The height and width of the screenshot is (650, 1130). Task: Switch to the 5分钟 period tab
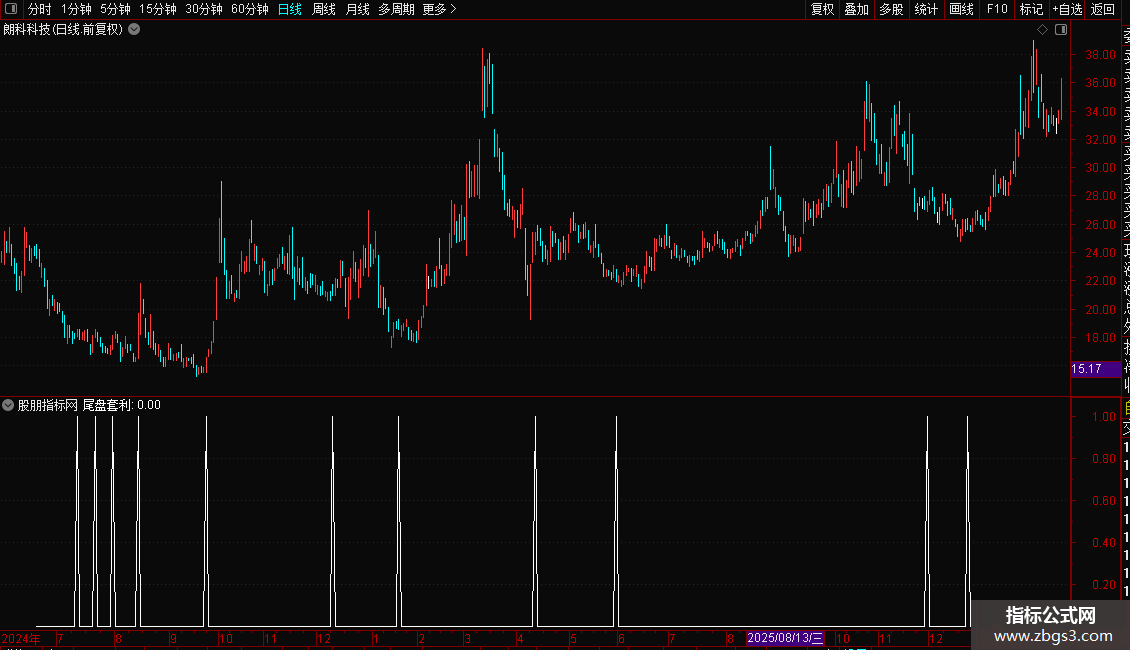[x=115, y=9]
